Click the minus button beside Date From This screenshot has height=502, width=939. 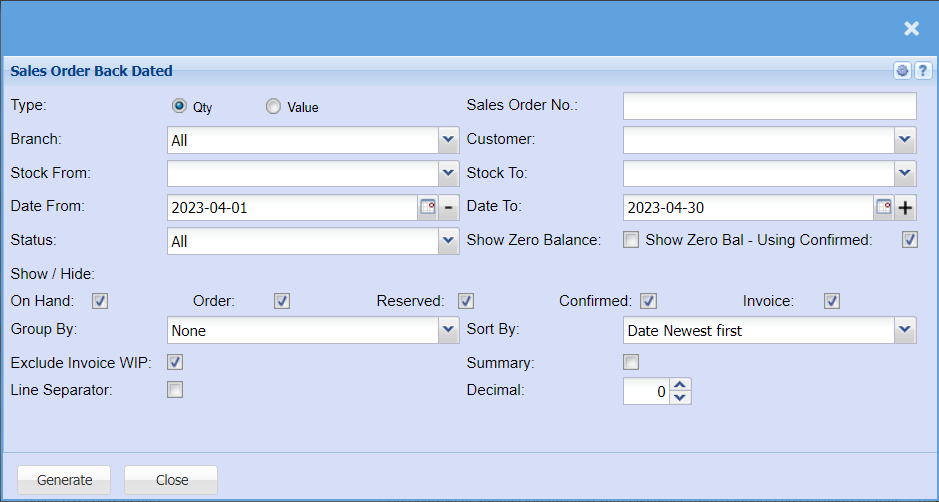pyautogui.click(x=448, y=207)
